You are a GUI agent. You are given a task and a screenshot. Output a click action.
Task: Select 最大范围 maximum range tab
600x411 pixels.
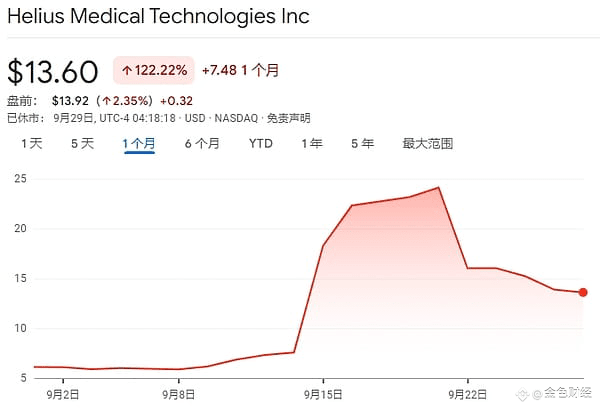pos(428,144)
